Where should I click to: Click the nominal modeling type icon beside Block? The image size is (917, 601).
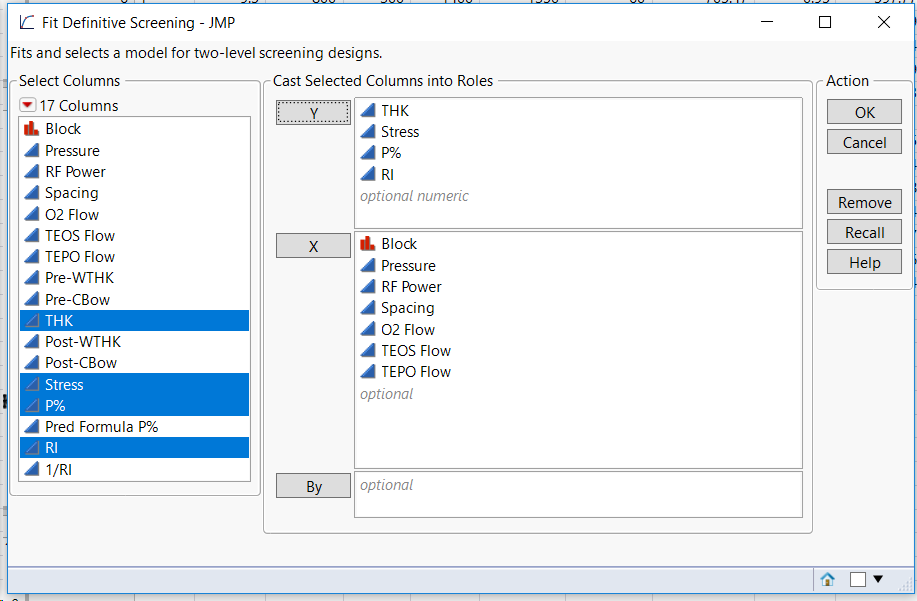33,128
